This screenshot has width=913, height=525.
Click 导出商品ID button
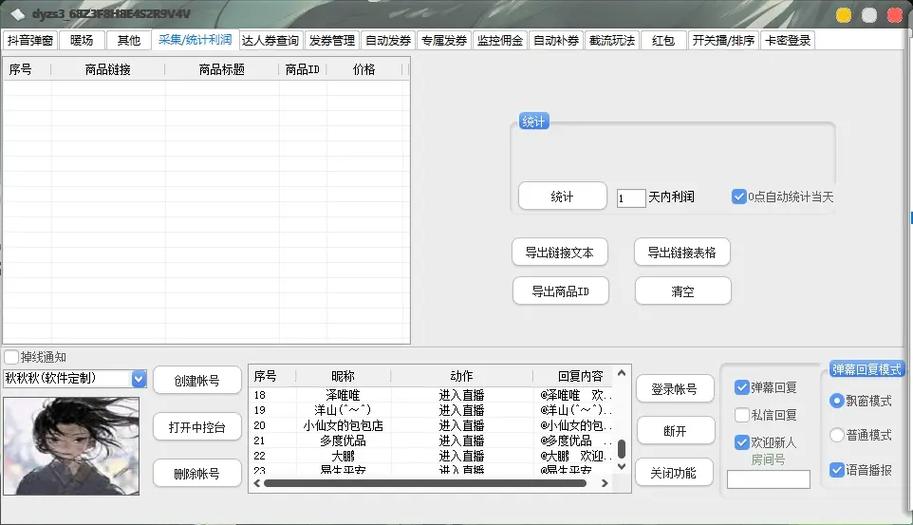[x=561, y=291]
